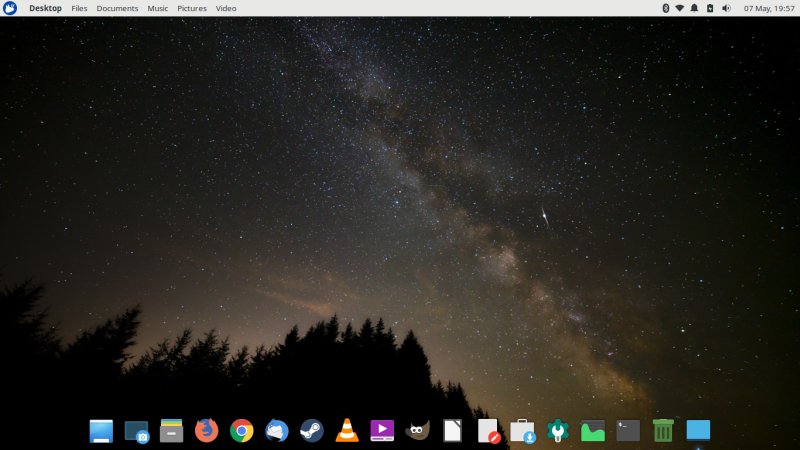Open the terminal from the dock

(x=627, y=430)
